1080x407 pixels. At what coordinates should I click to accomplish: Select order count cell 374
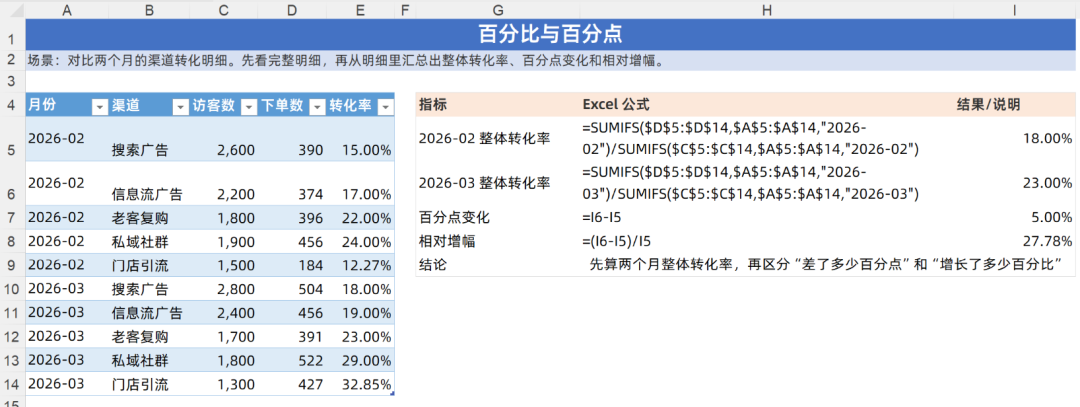(x=293, y=182)
